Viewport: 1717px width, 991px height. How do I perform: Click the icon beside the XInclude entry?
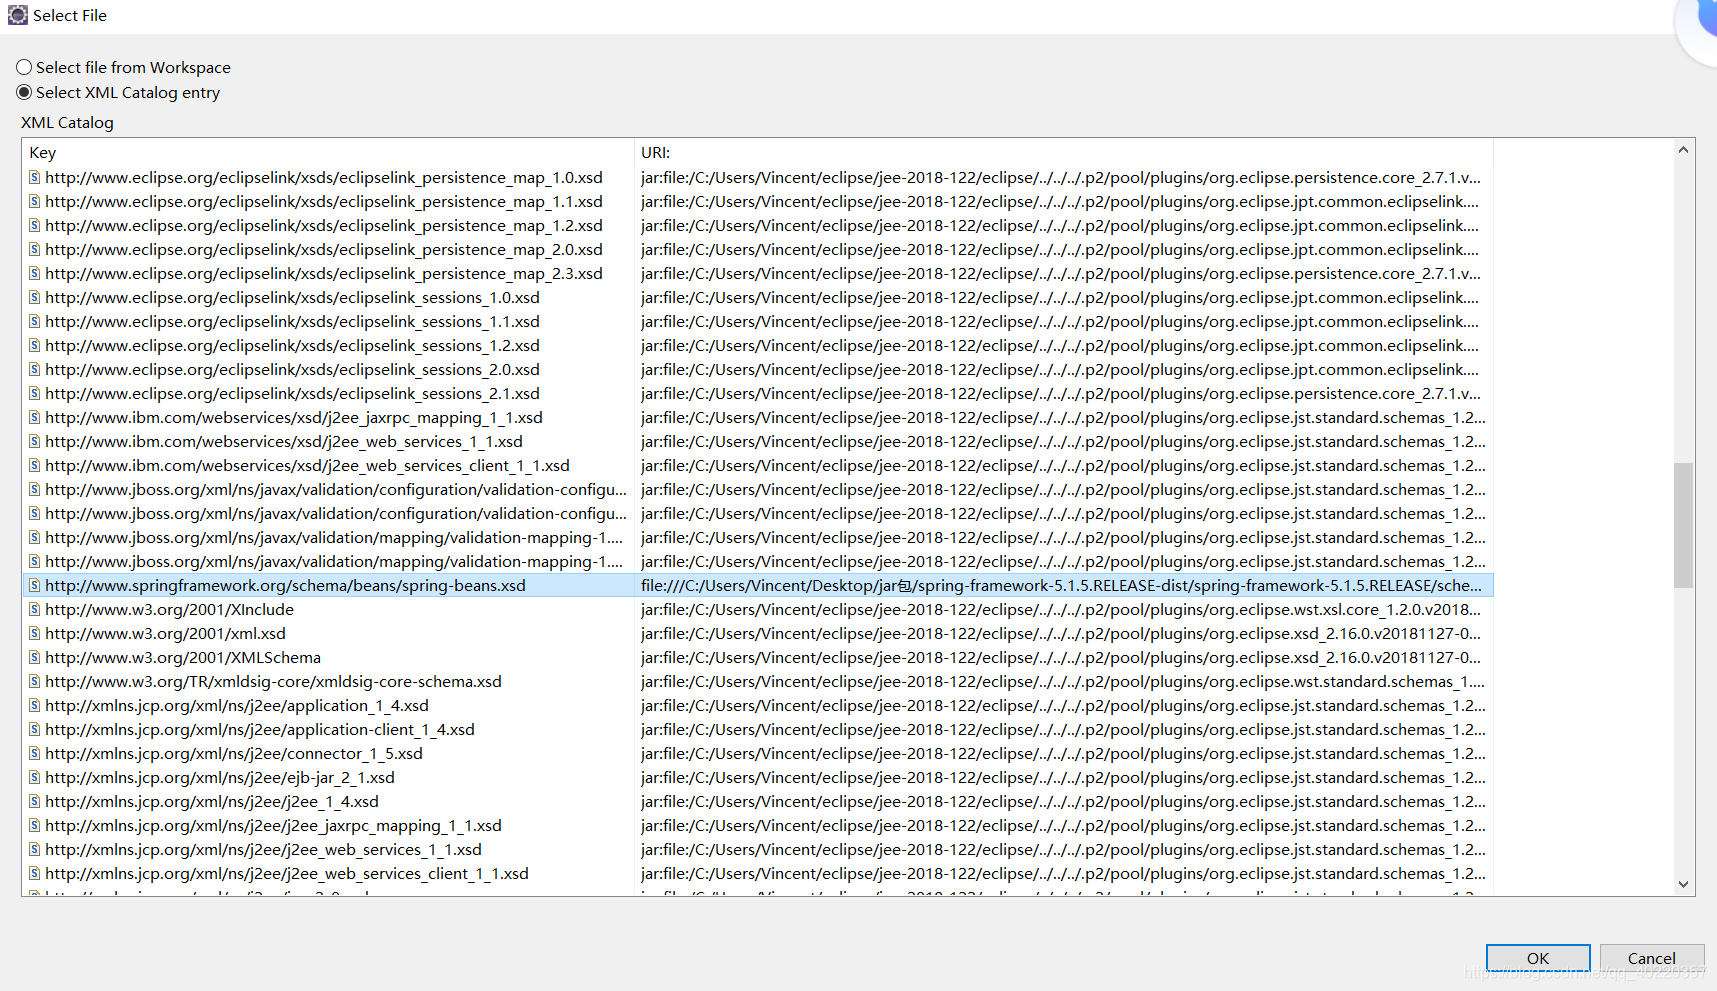(x=35, y=610)
